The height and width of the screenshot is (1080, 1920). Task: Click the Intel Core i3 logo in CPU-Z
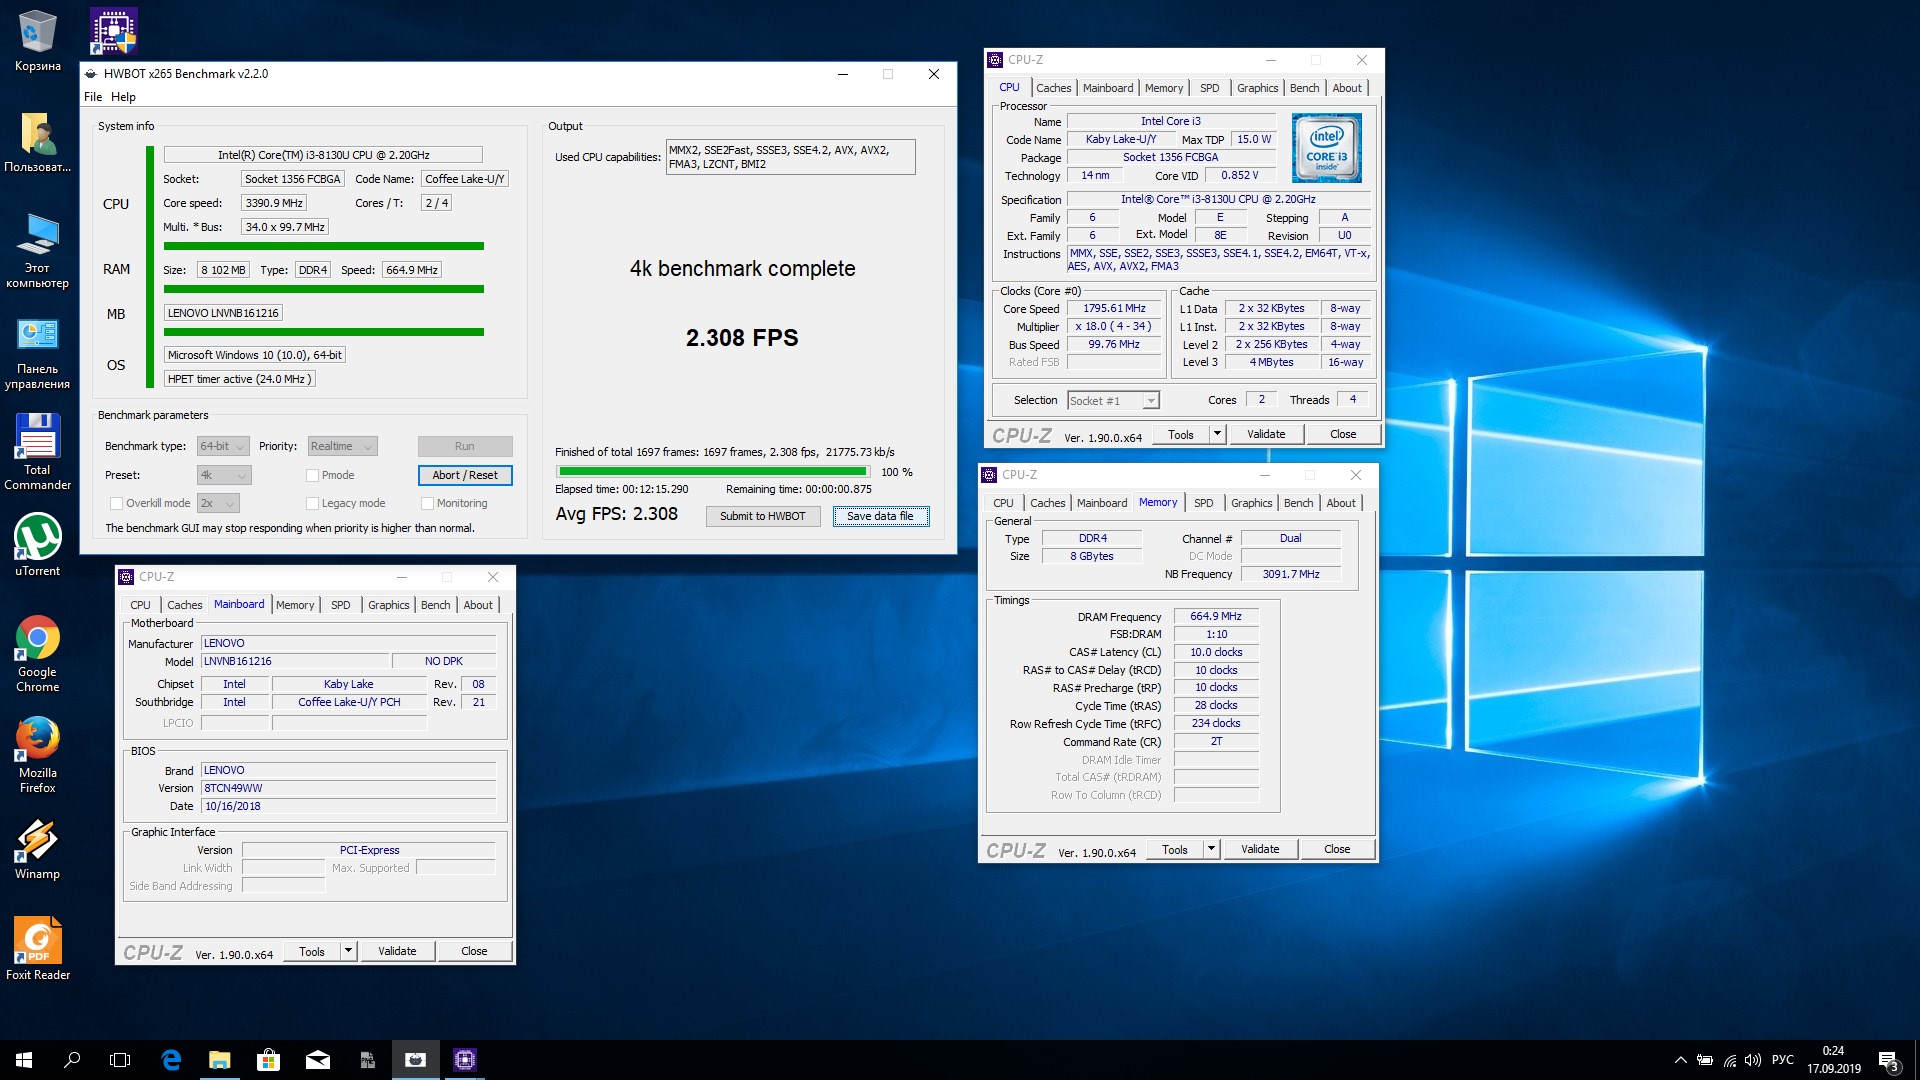click(x=1326, y=148)
